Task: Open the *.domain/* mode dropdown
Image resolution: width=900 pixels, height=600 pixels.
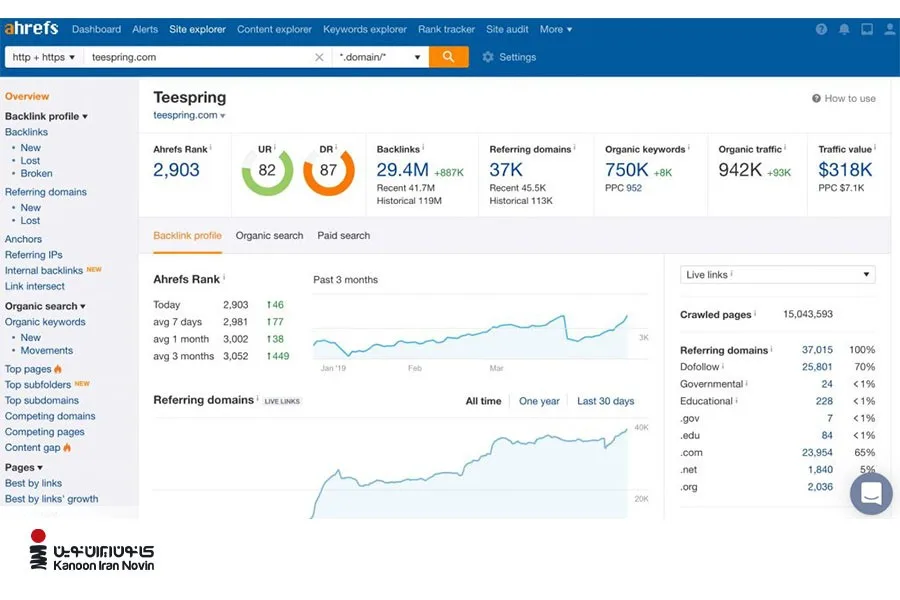Action: point(380,57)
